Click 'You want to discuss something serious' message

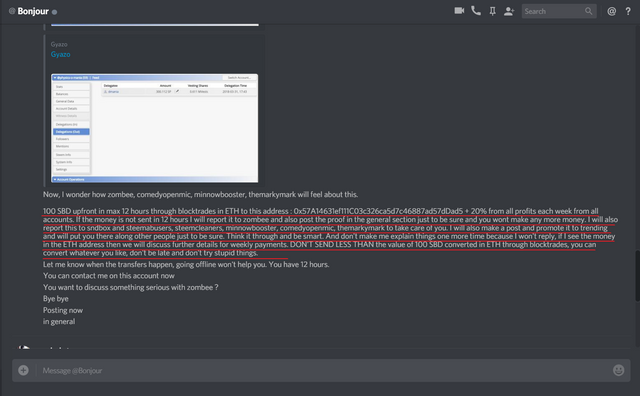click(131, 287)
